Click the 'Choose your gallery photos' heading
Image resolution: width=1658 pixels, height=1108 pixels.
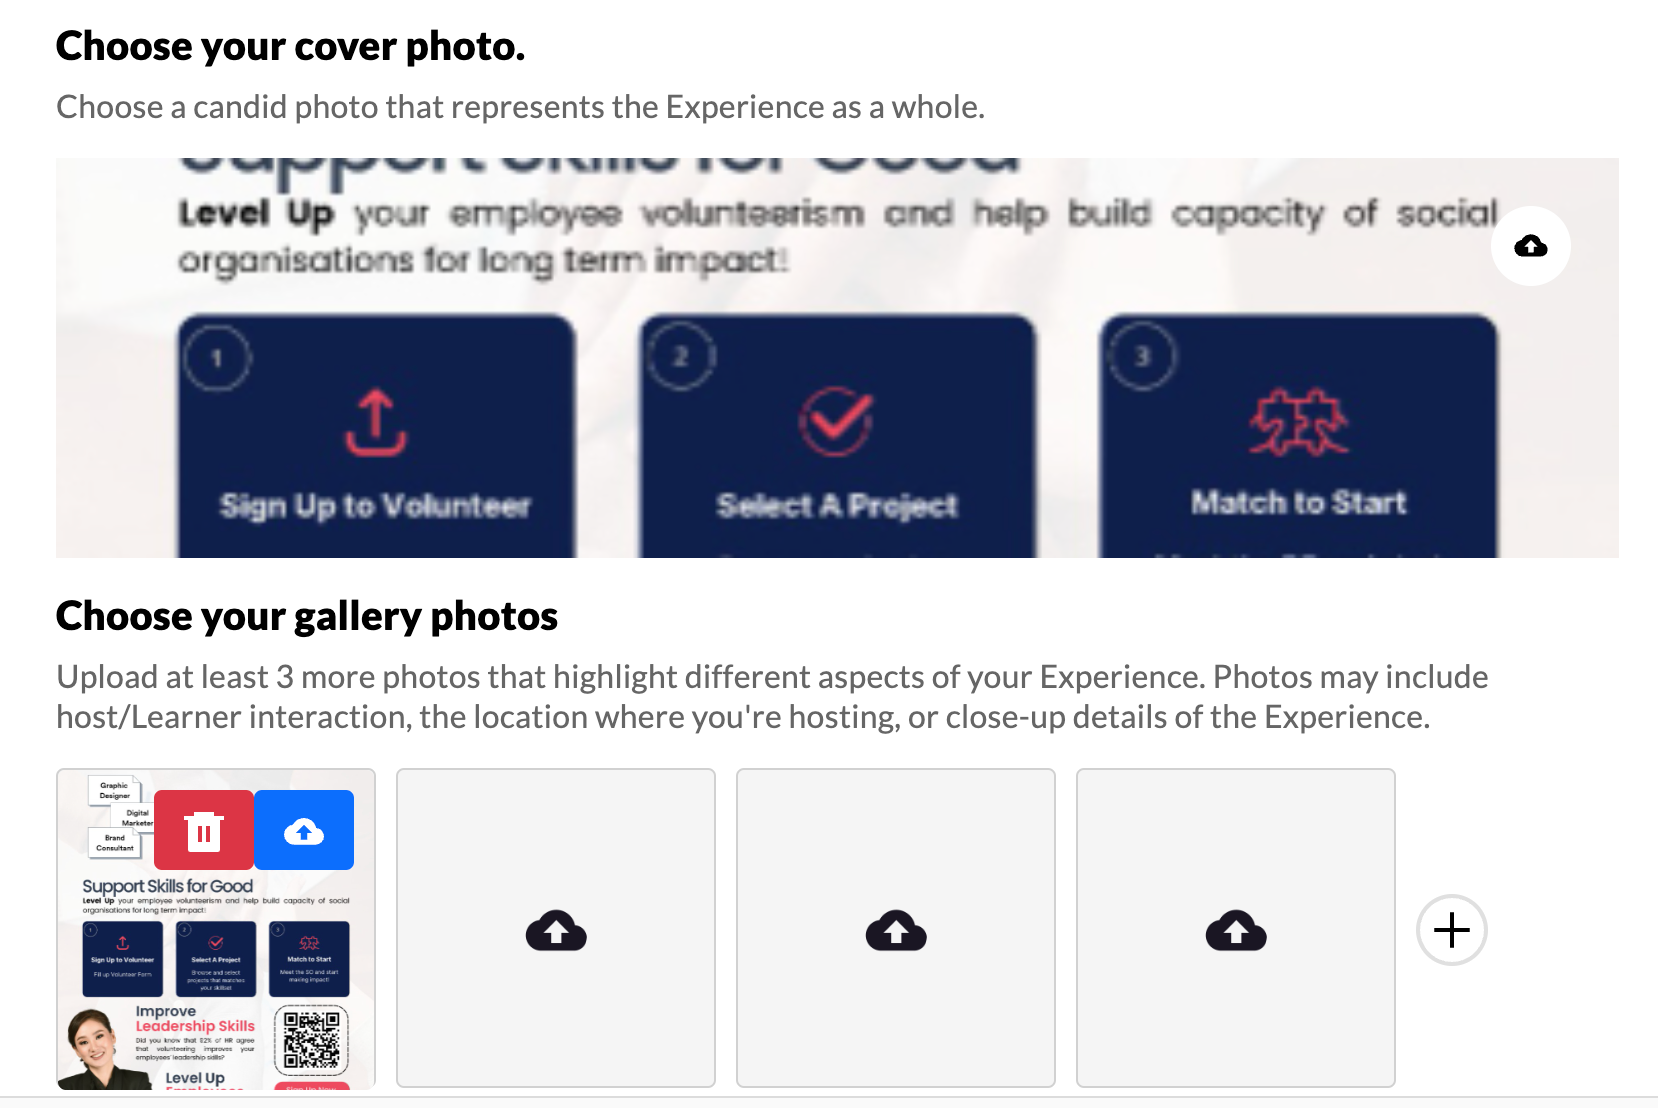(307, 616)
